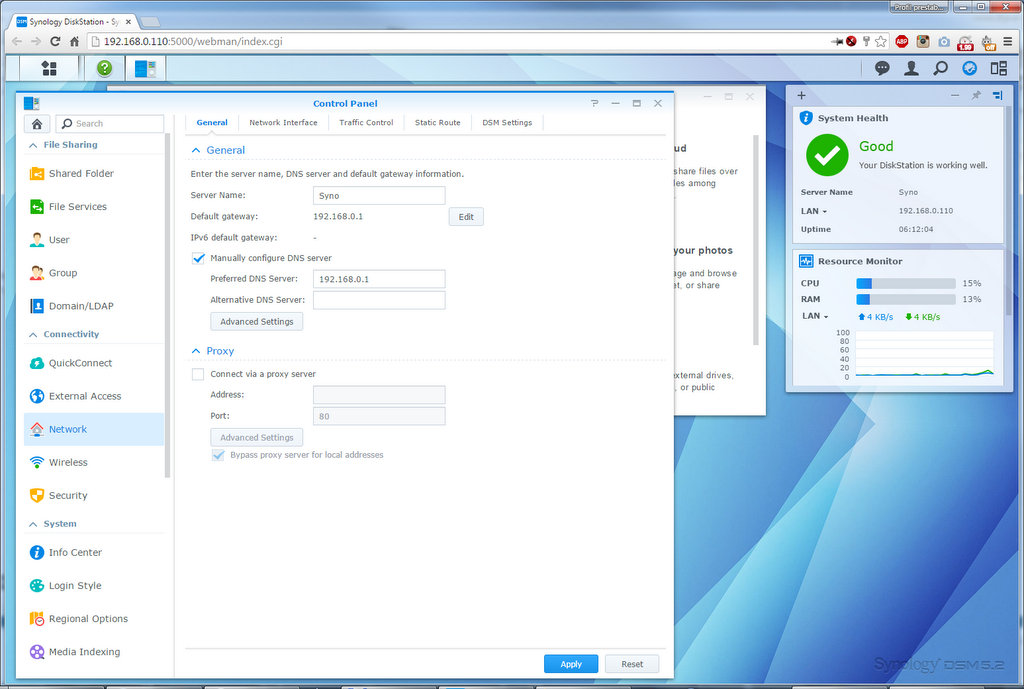Switch to the Traffic Control tab
Image resolution: width=1024 pixels, height=689 pixels.
[366, 123]
